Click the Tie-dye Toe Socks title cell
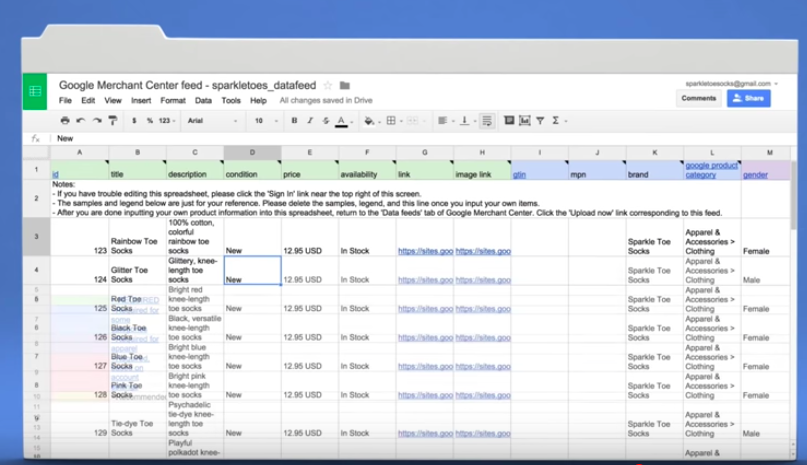This screenshot has height=465, width=807. 137,419
